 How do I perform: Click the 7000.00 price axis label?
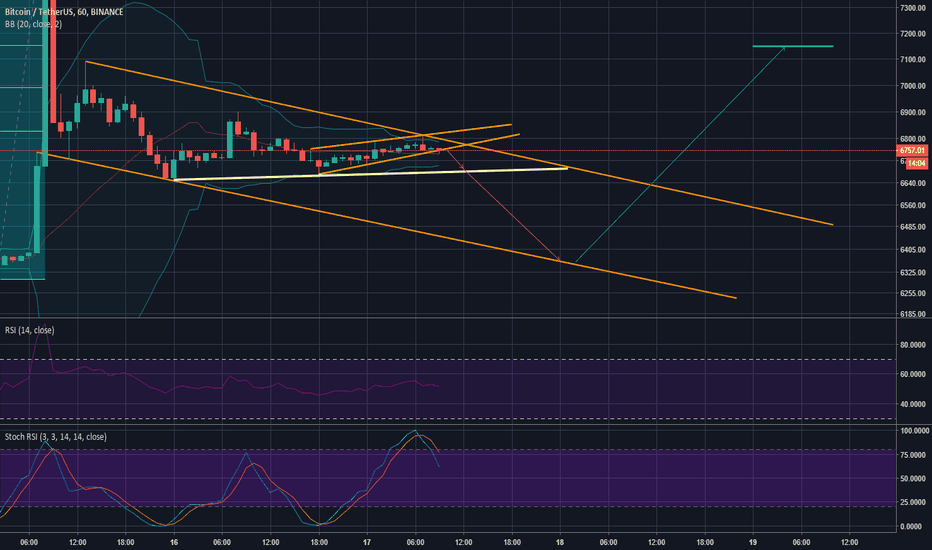(912, 86)
